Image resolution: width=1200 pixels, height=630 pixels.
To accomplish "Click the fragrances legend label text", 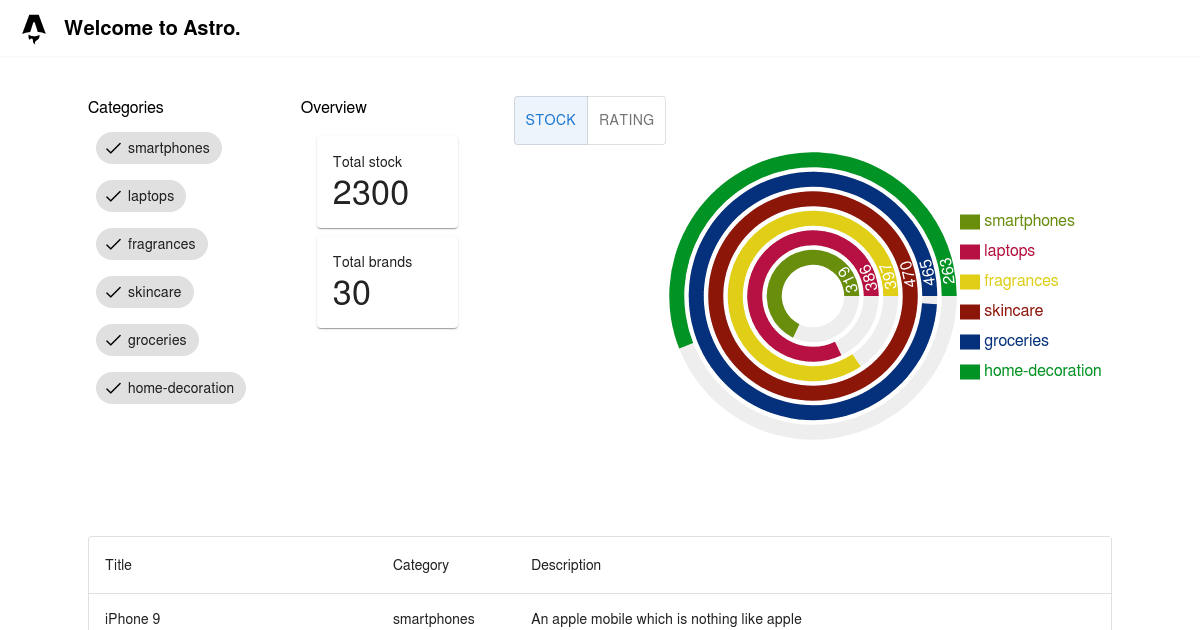I will tap(1021, 280).
